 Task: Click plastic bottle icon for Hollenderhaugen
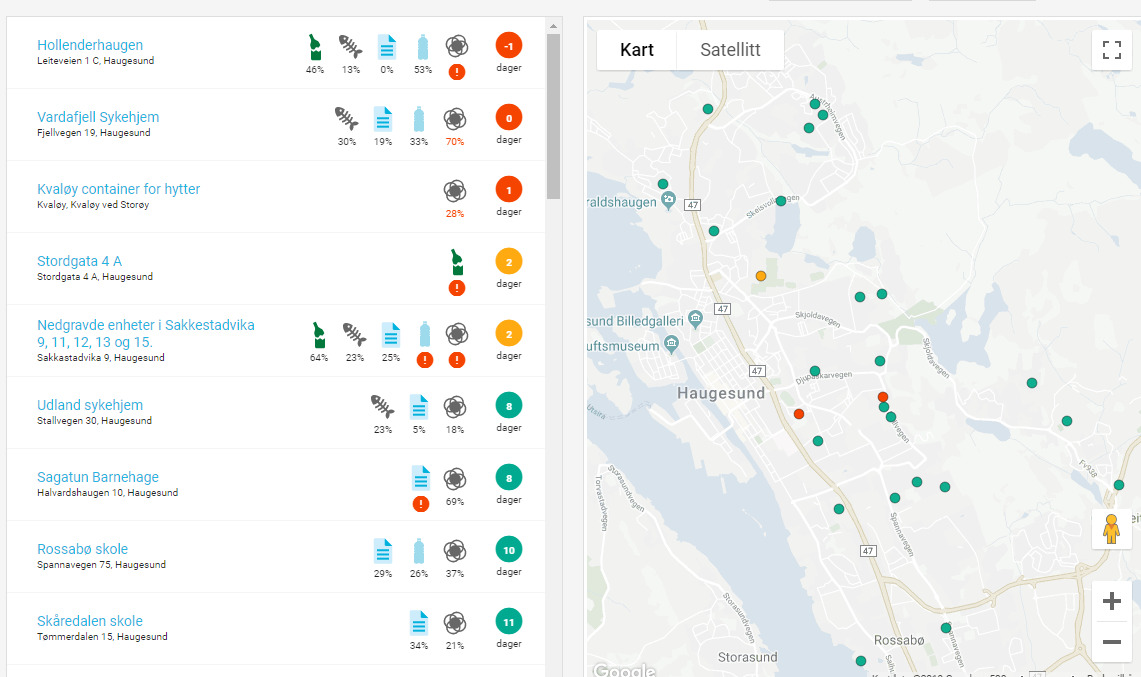coord(423,47)
